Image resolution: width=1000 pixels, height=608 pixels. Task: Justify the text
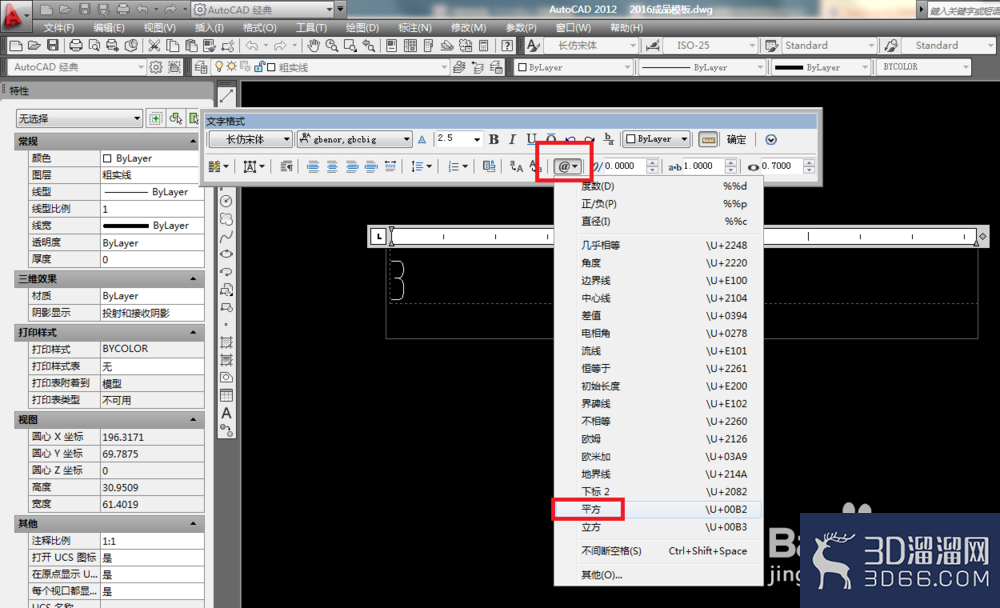[371, 167]
